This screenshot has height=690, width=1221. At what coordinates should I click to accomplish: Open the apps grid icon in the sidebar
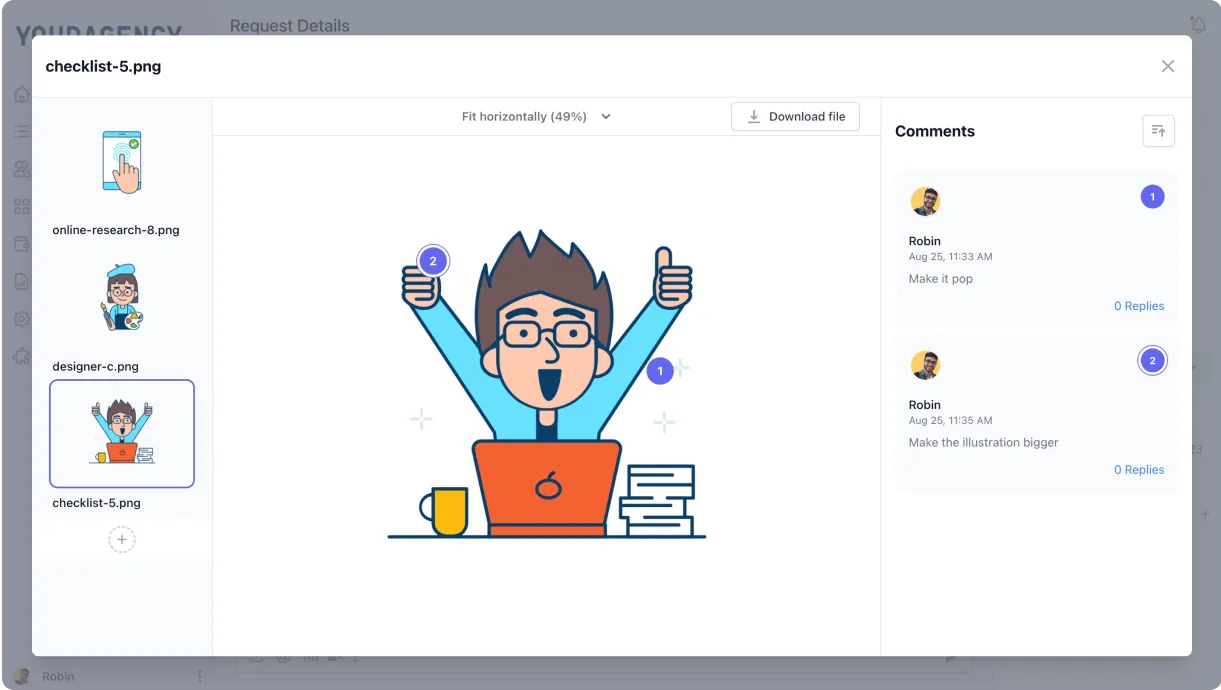tap(22, 206)
